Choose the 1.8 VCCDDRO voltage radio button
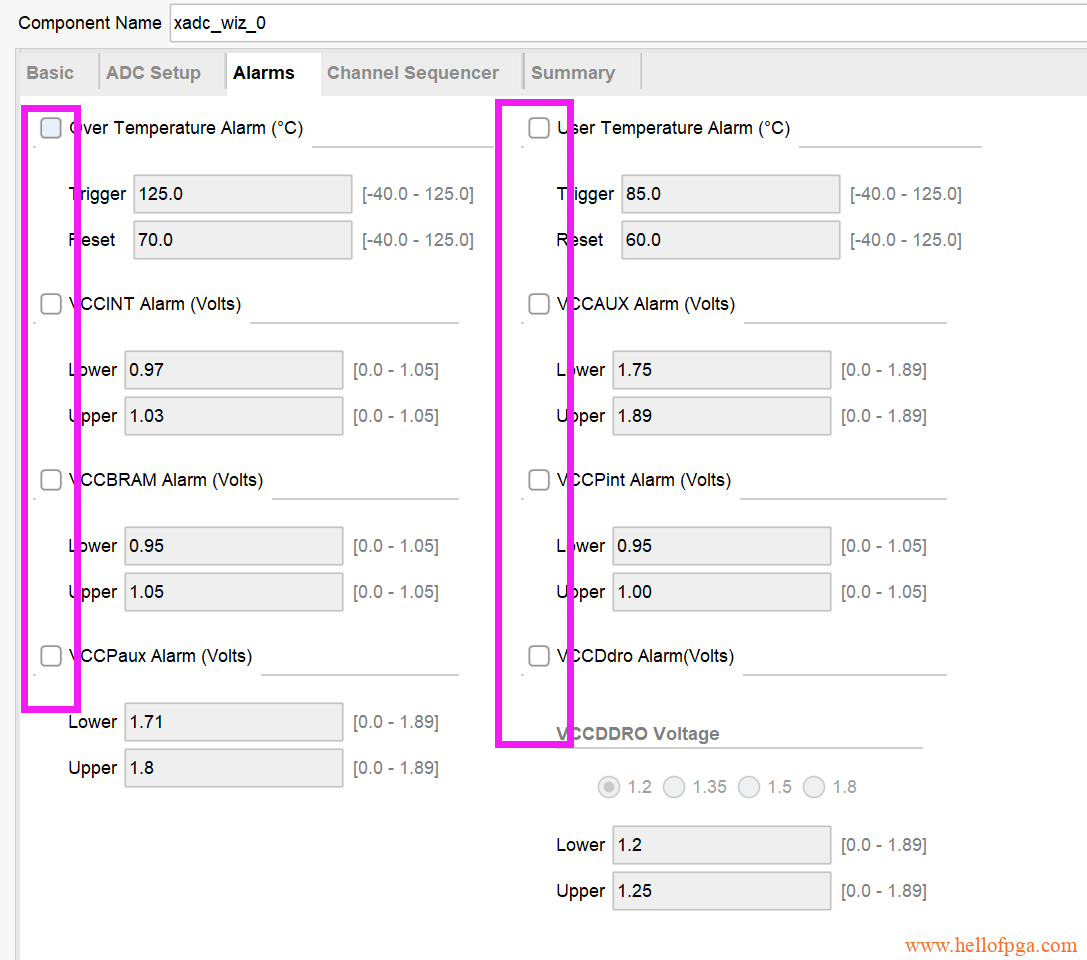The image size is (1087, 960). (814, 787)
